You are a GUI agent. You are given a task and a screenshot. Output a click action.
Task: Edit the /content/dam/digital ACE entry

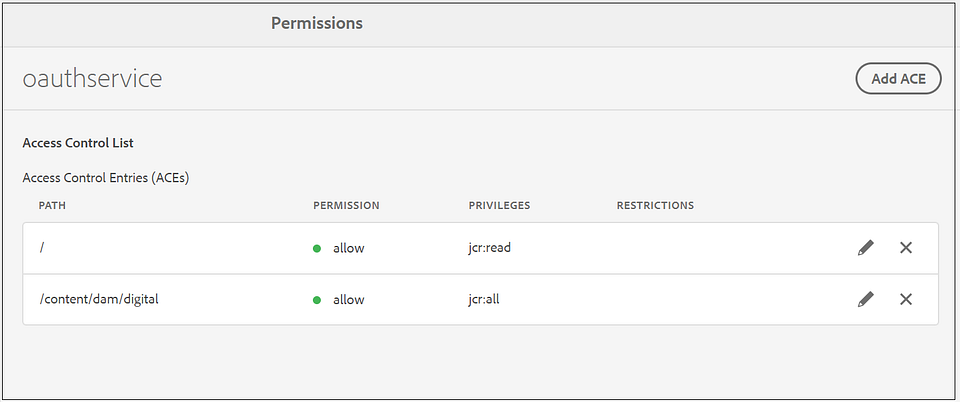(x=866, y=299)
